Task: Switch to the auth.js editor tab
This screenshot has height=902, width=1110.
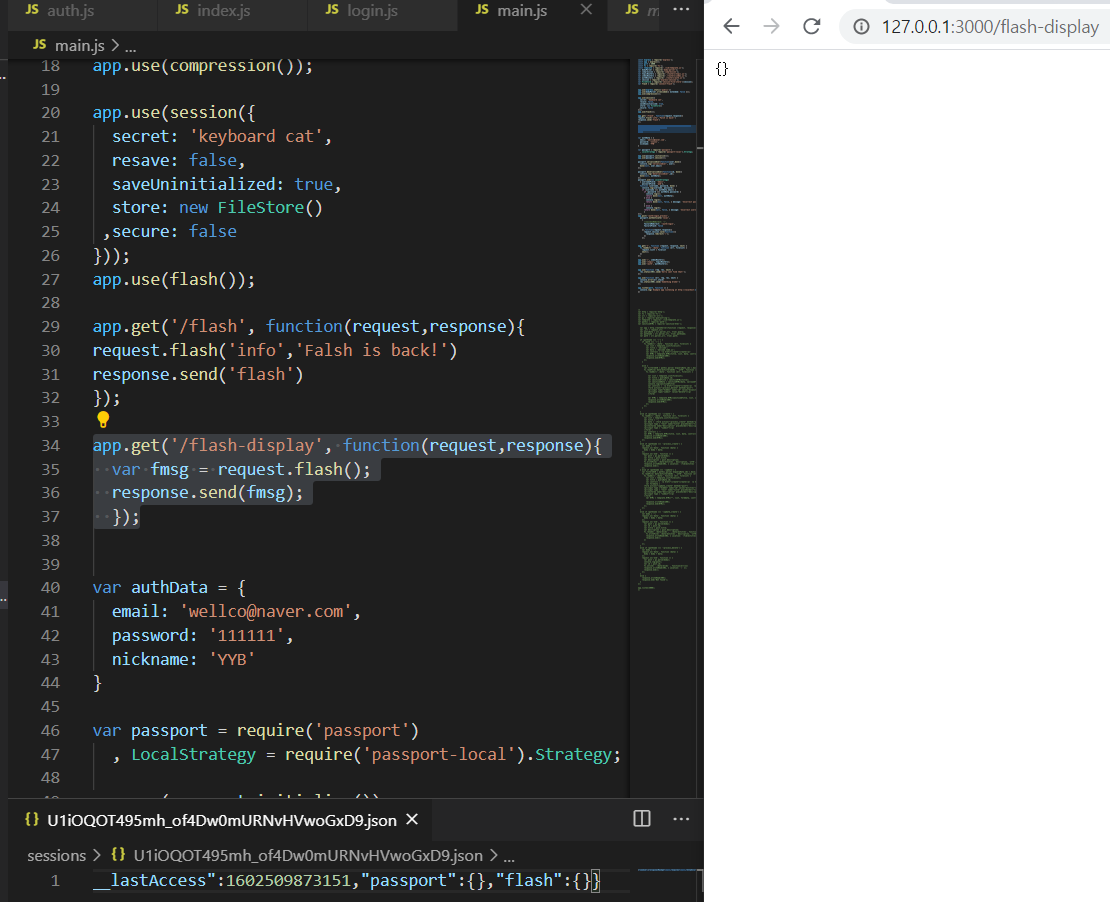Action: 82,11
